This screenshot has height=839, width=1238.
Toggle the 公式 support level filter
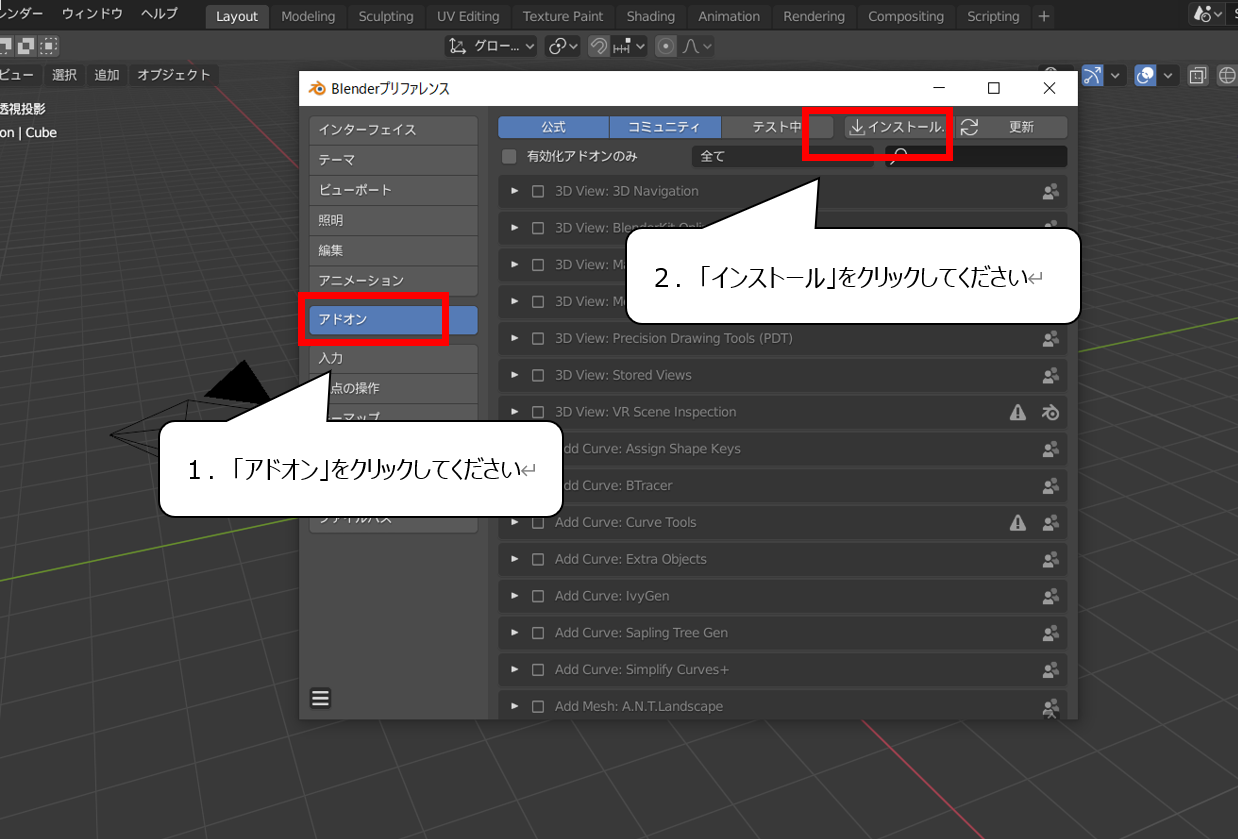click(554, 127)
